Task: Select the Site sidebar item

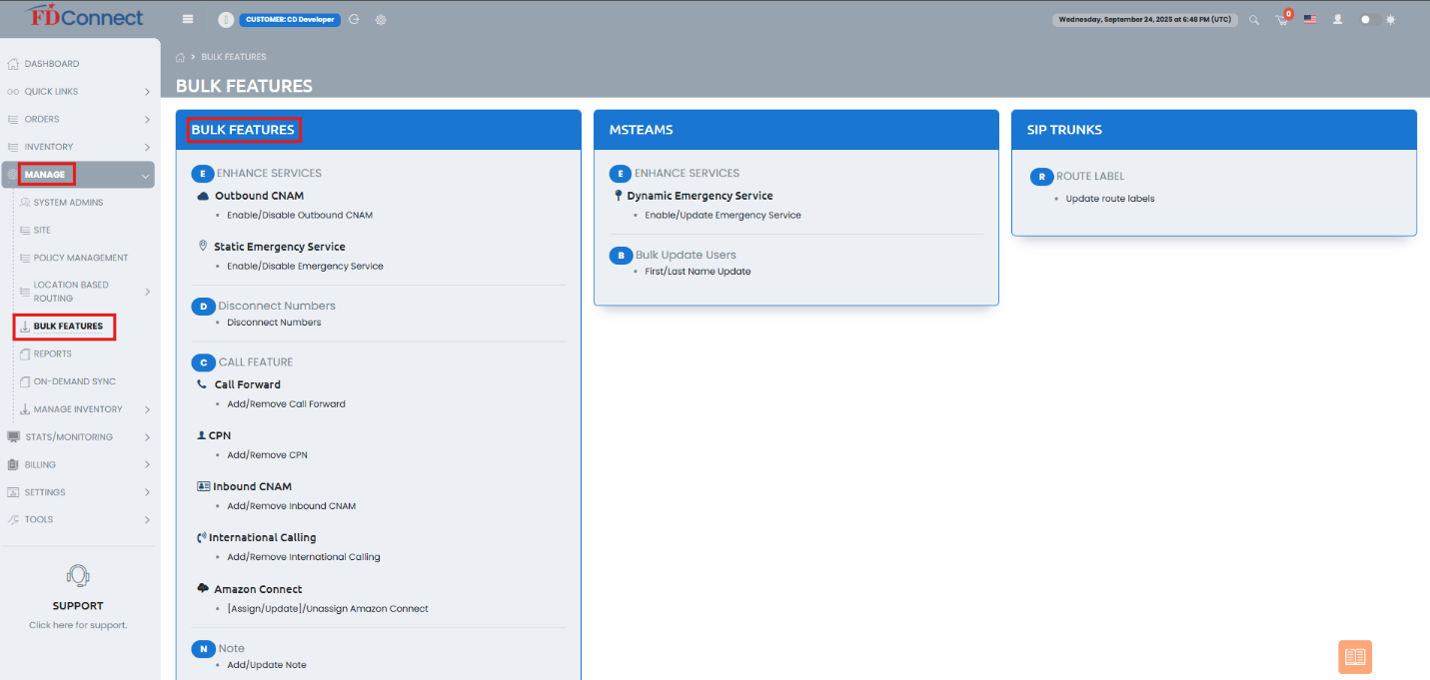Action: 42,230
